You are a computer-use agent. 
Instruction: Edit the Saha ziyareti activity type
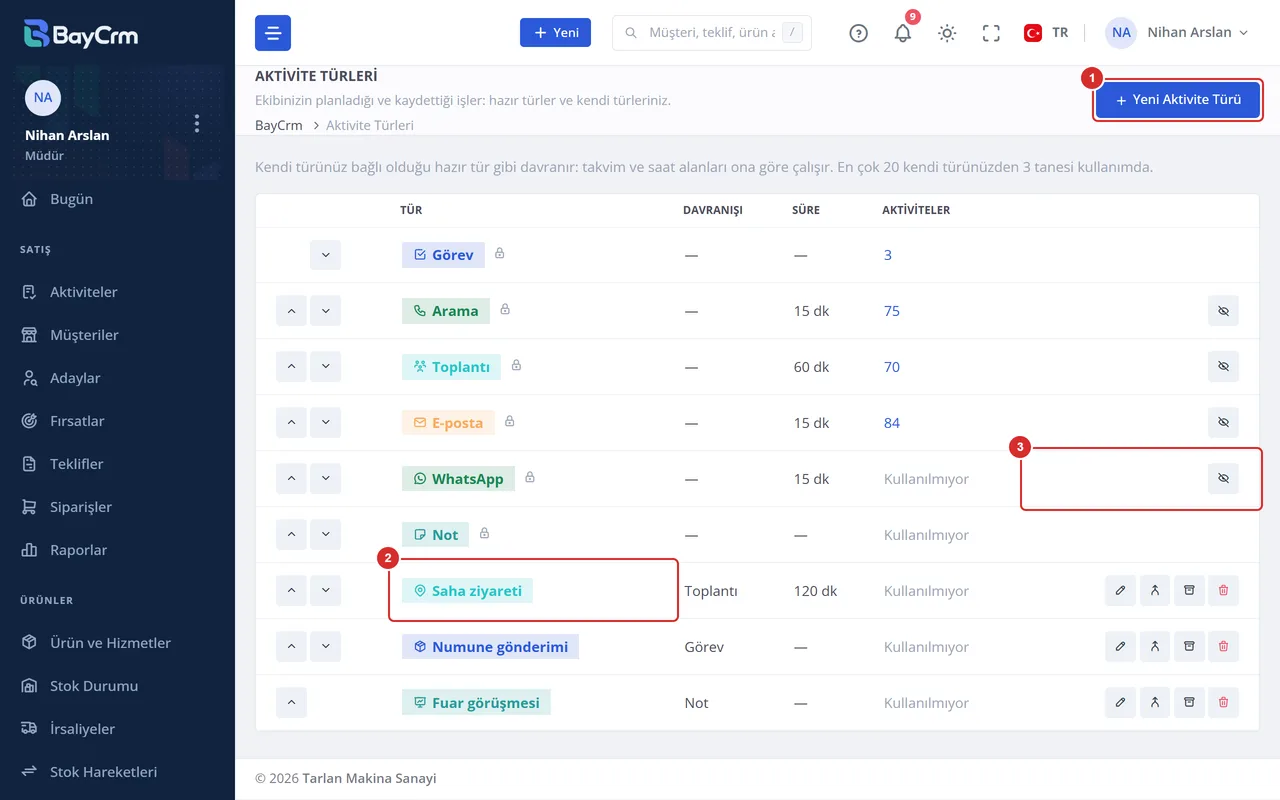coord(1120,591)
